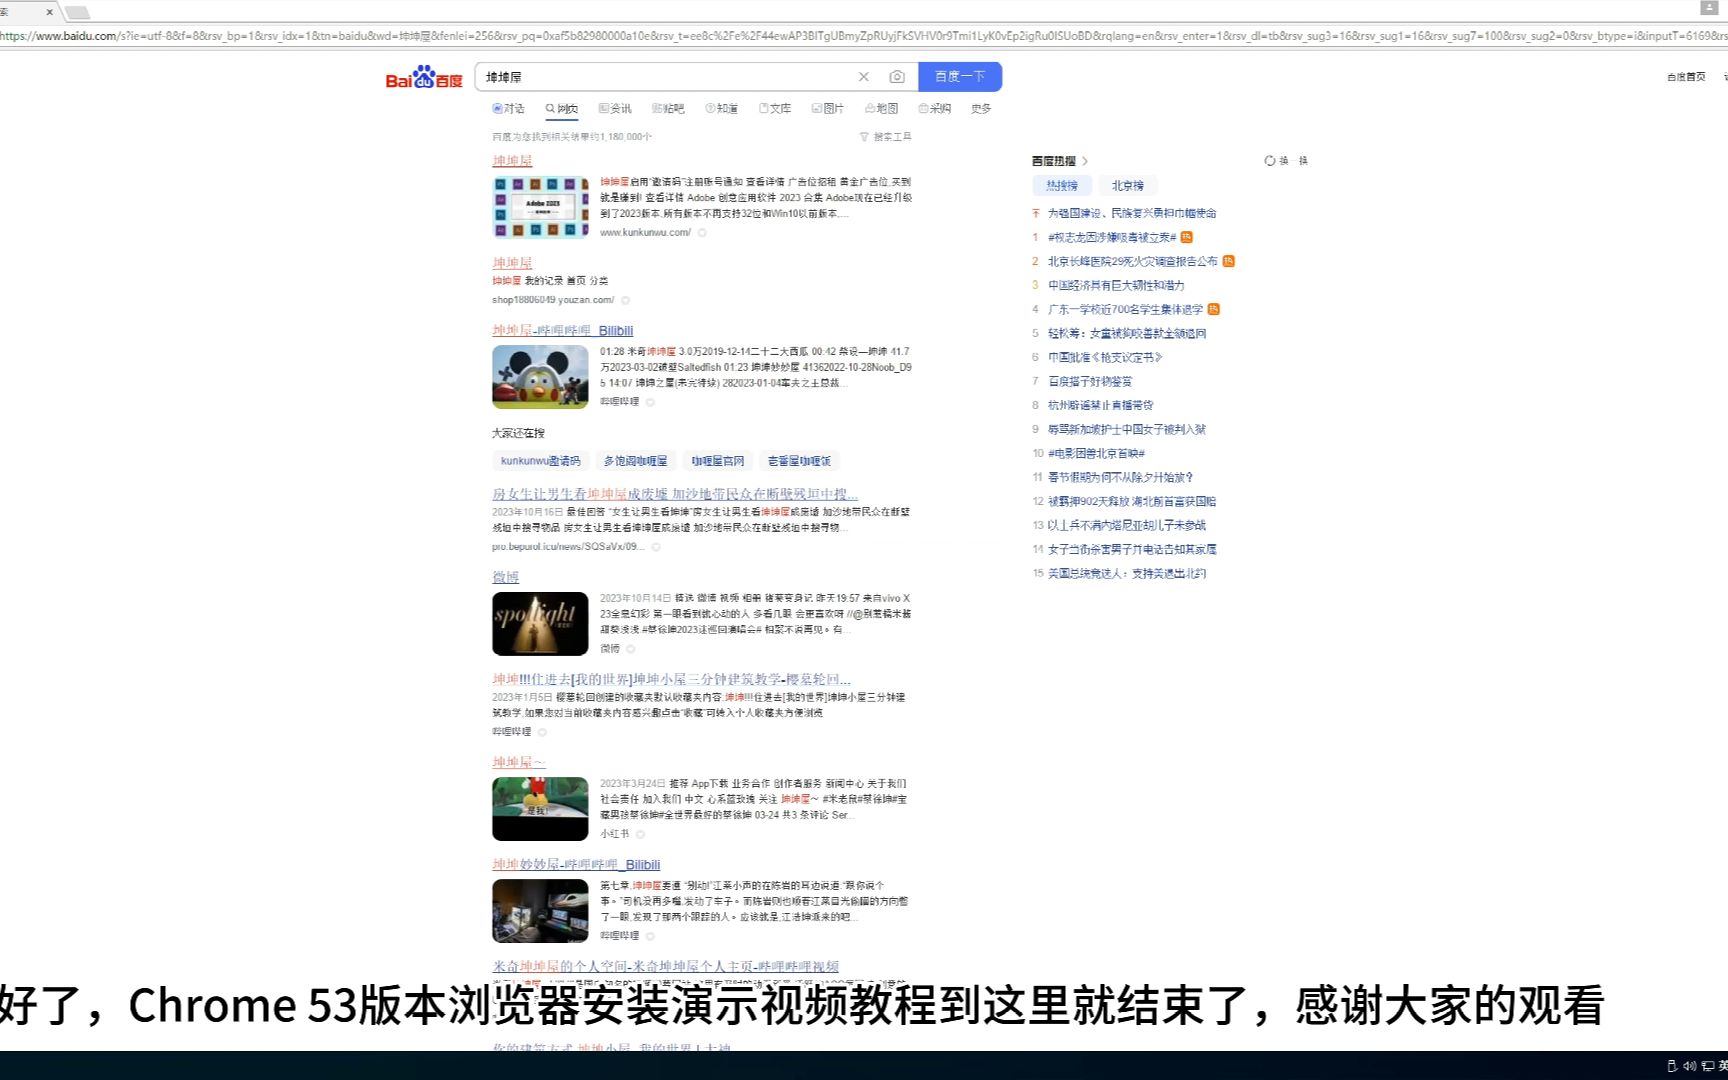Click the spotlight Weibo thumbnail

pyautogui.click(x=540, y=624)
